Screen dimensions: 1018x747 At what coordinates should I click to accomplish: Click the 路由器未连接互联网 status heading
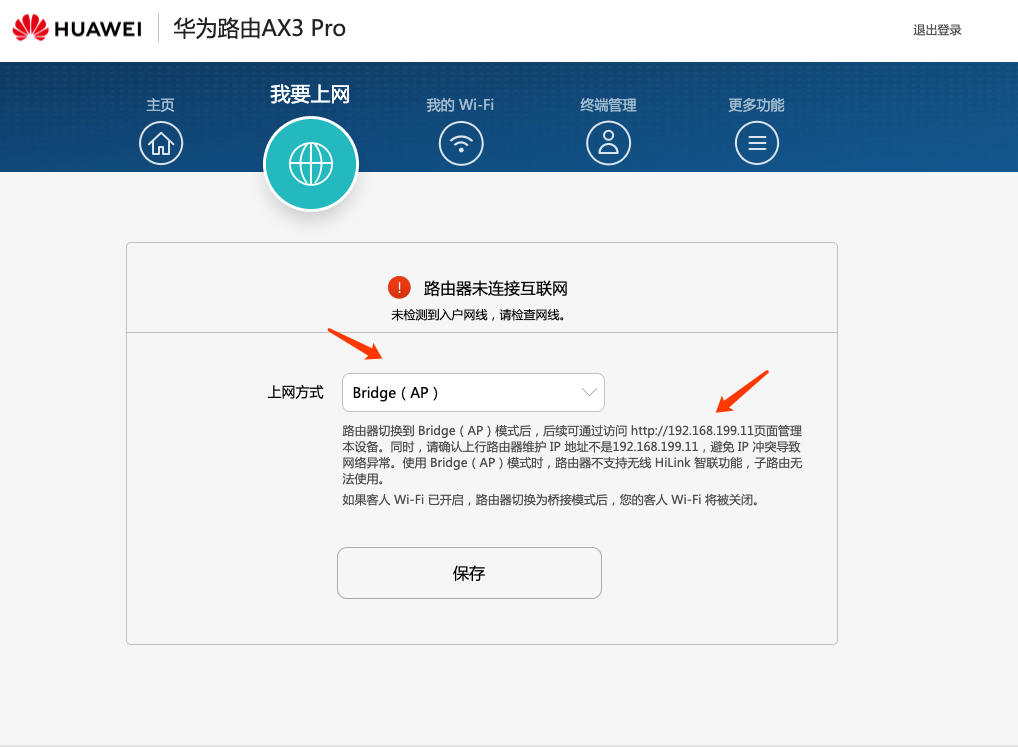496,288
